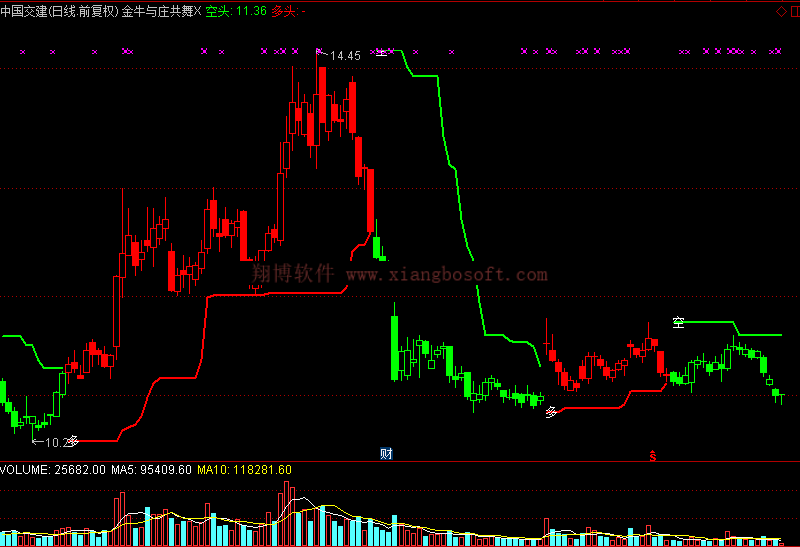
Task: Click the MA5: 95409.60 label
Action: pyautogui.click(x=152, y=469)
